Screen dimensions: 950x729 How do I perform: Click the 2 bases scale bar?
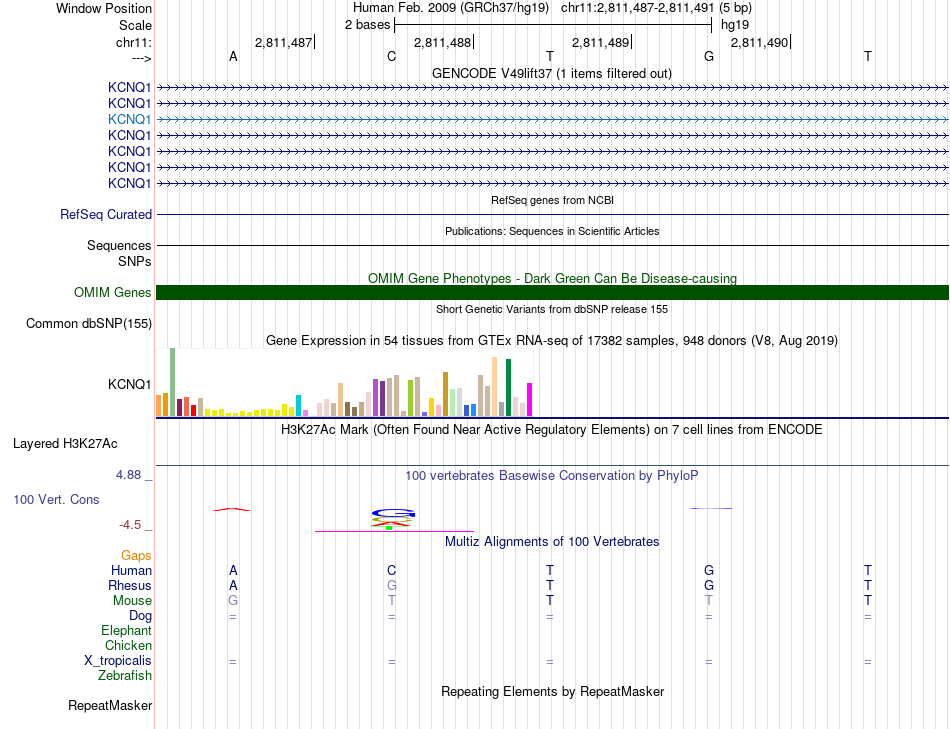tap(553, 25)
